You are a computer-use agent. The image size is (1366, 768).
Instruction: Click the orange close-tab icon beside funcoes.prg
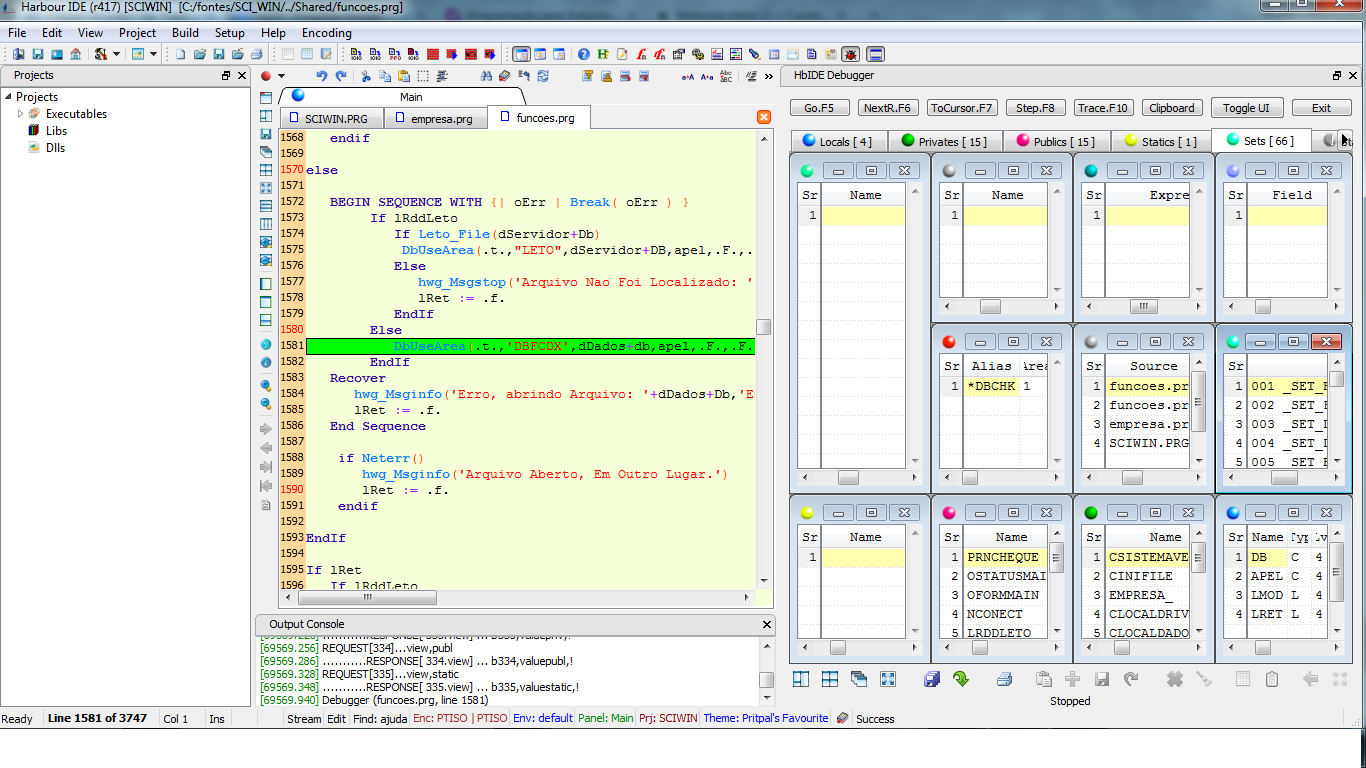(x=764, y=117)
